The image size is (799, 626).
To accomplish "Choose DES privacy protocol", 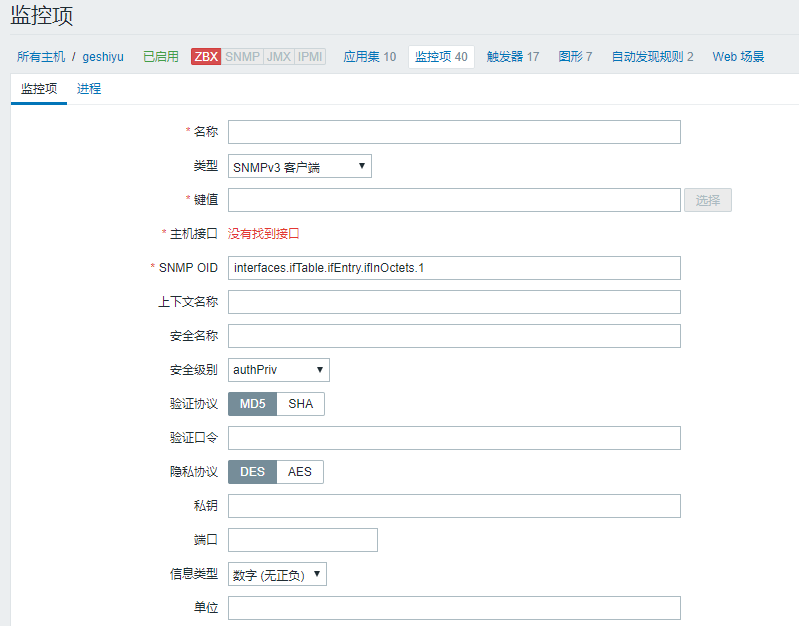I will (x=252, y=472).
